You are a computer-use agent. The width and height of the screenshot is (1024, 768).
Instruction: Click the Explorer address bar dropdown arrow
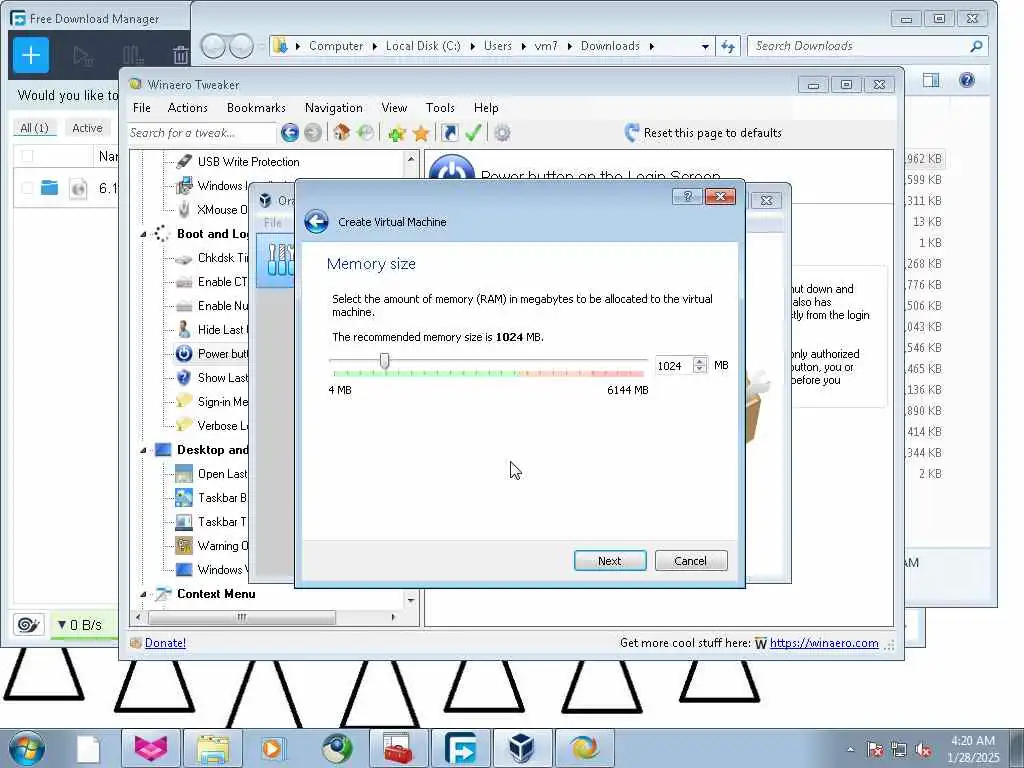pos(705,46)
